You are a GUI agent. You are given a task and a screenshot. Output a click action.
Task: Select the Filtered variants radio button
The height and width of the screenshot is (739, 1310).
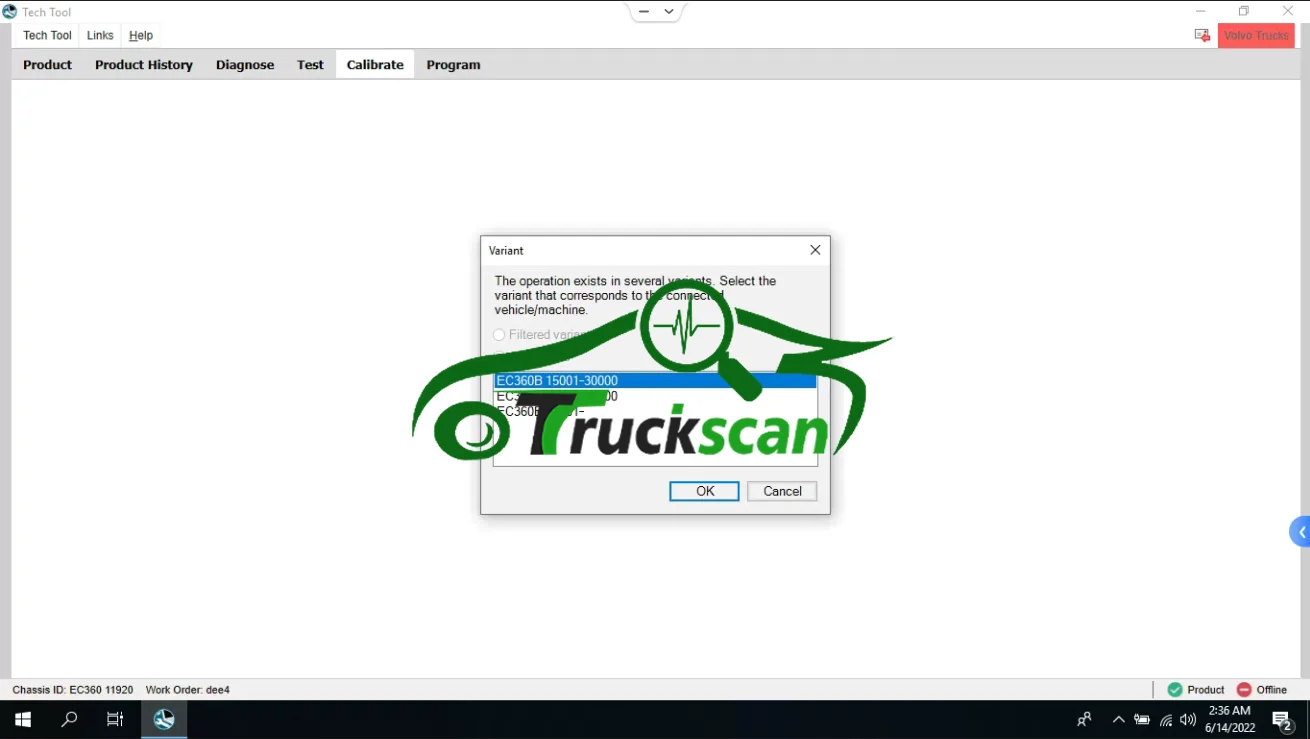coord(499,335)
